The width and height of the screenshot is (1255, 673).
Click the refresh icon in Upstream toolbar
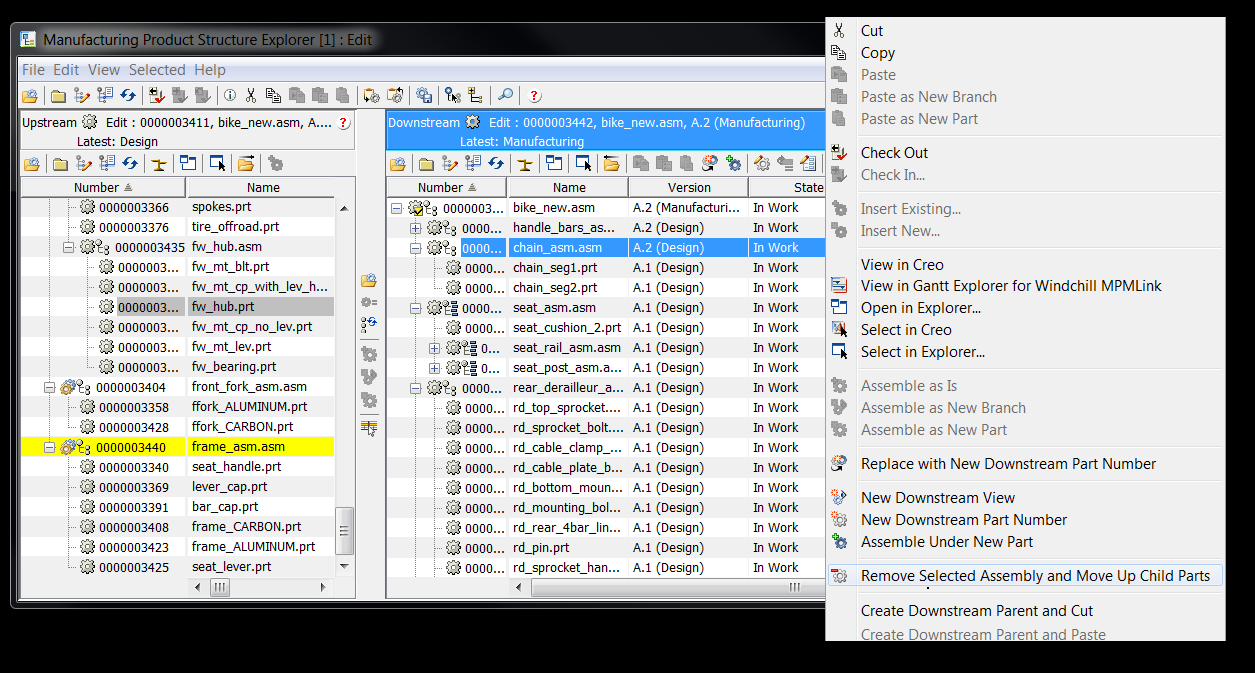click(x=129, y=164)
